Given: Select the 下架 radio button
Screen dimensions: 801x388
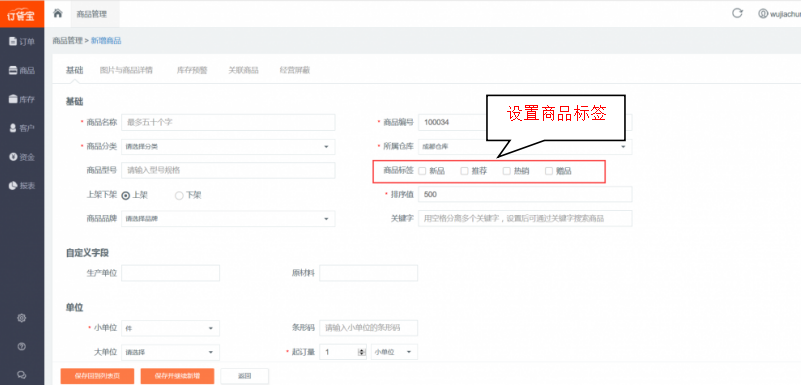Looking at the screenshot, I should point(179,196).
